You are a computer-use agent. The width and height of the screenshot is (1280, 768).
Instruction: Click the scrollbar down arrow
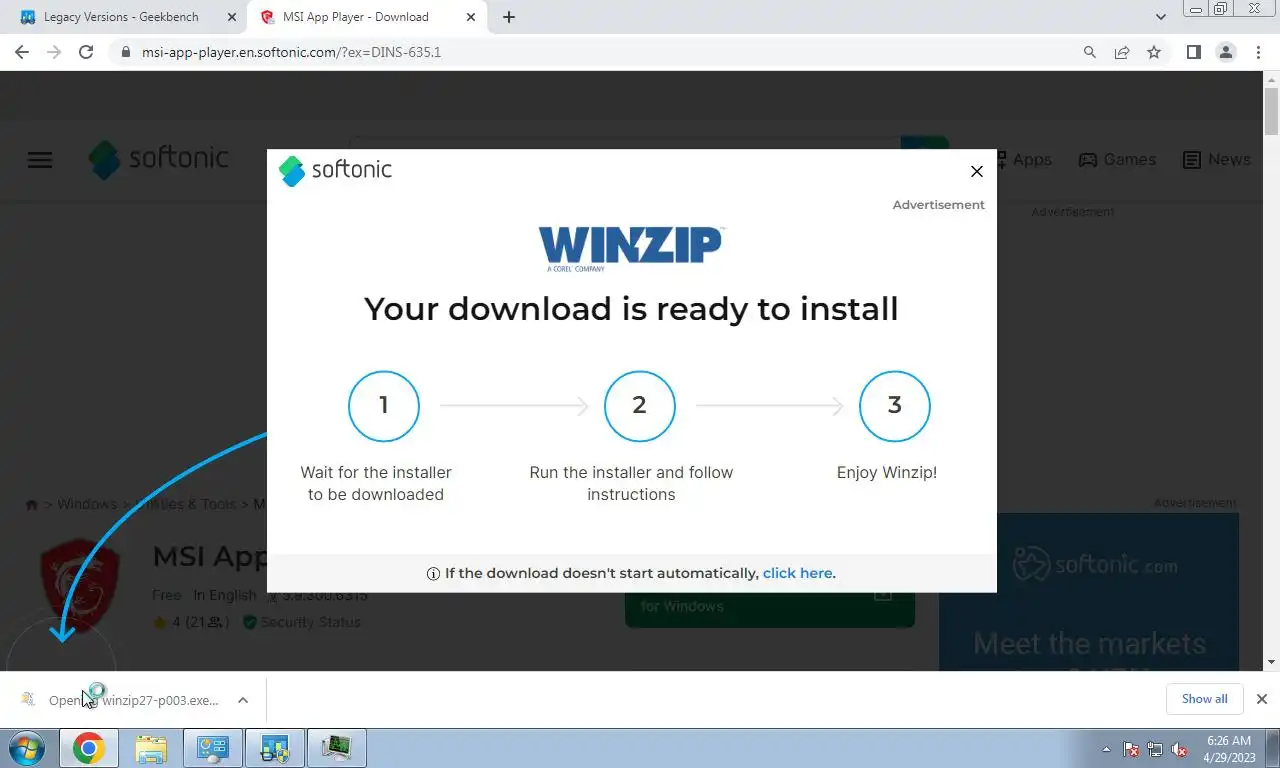[x=1271, y=662]
